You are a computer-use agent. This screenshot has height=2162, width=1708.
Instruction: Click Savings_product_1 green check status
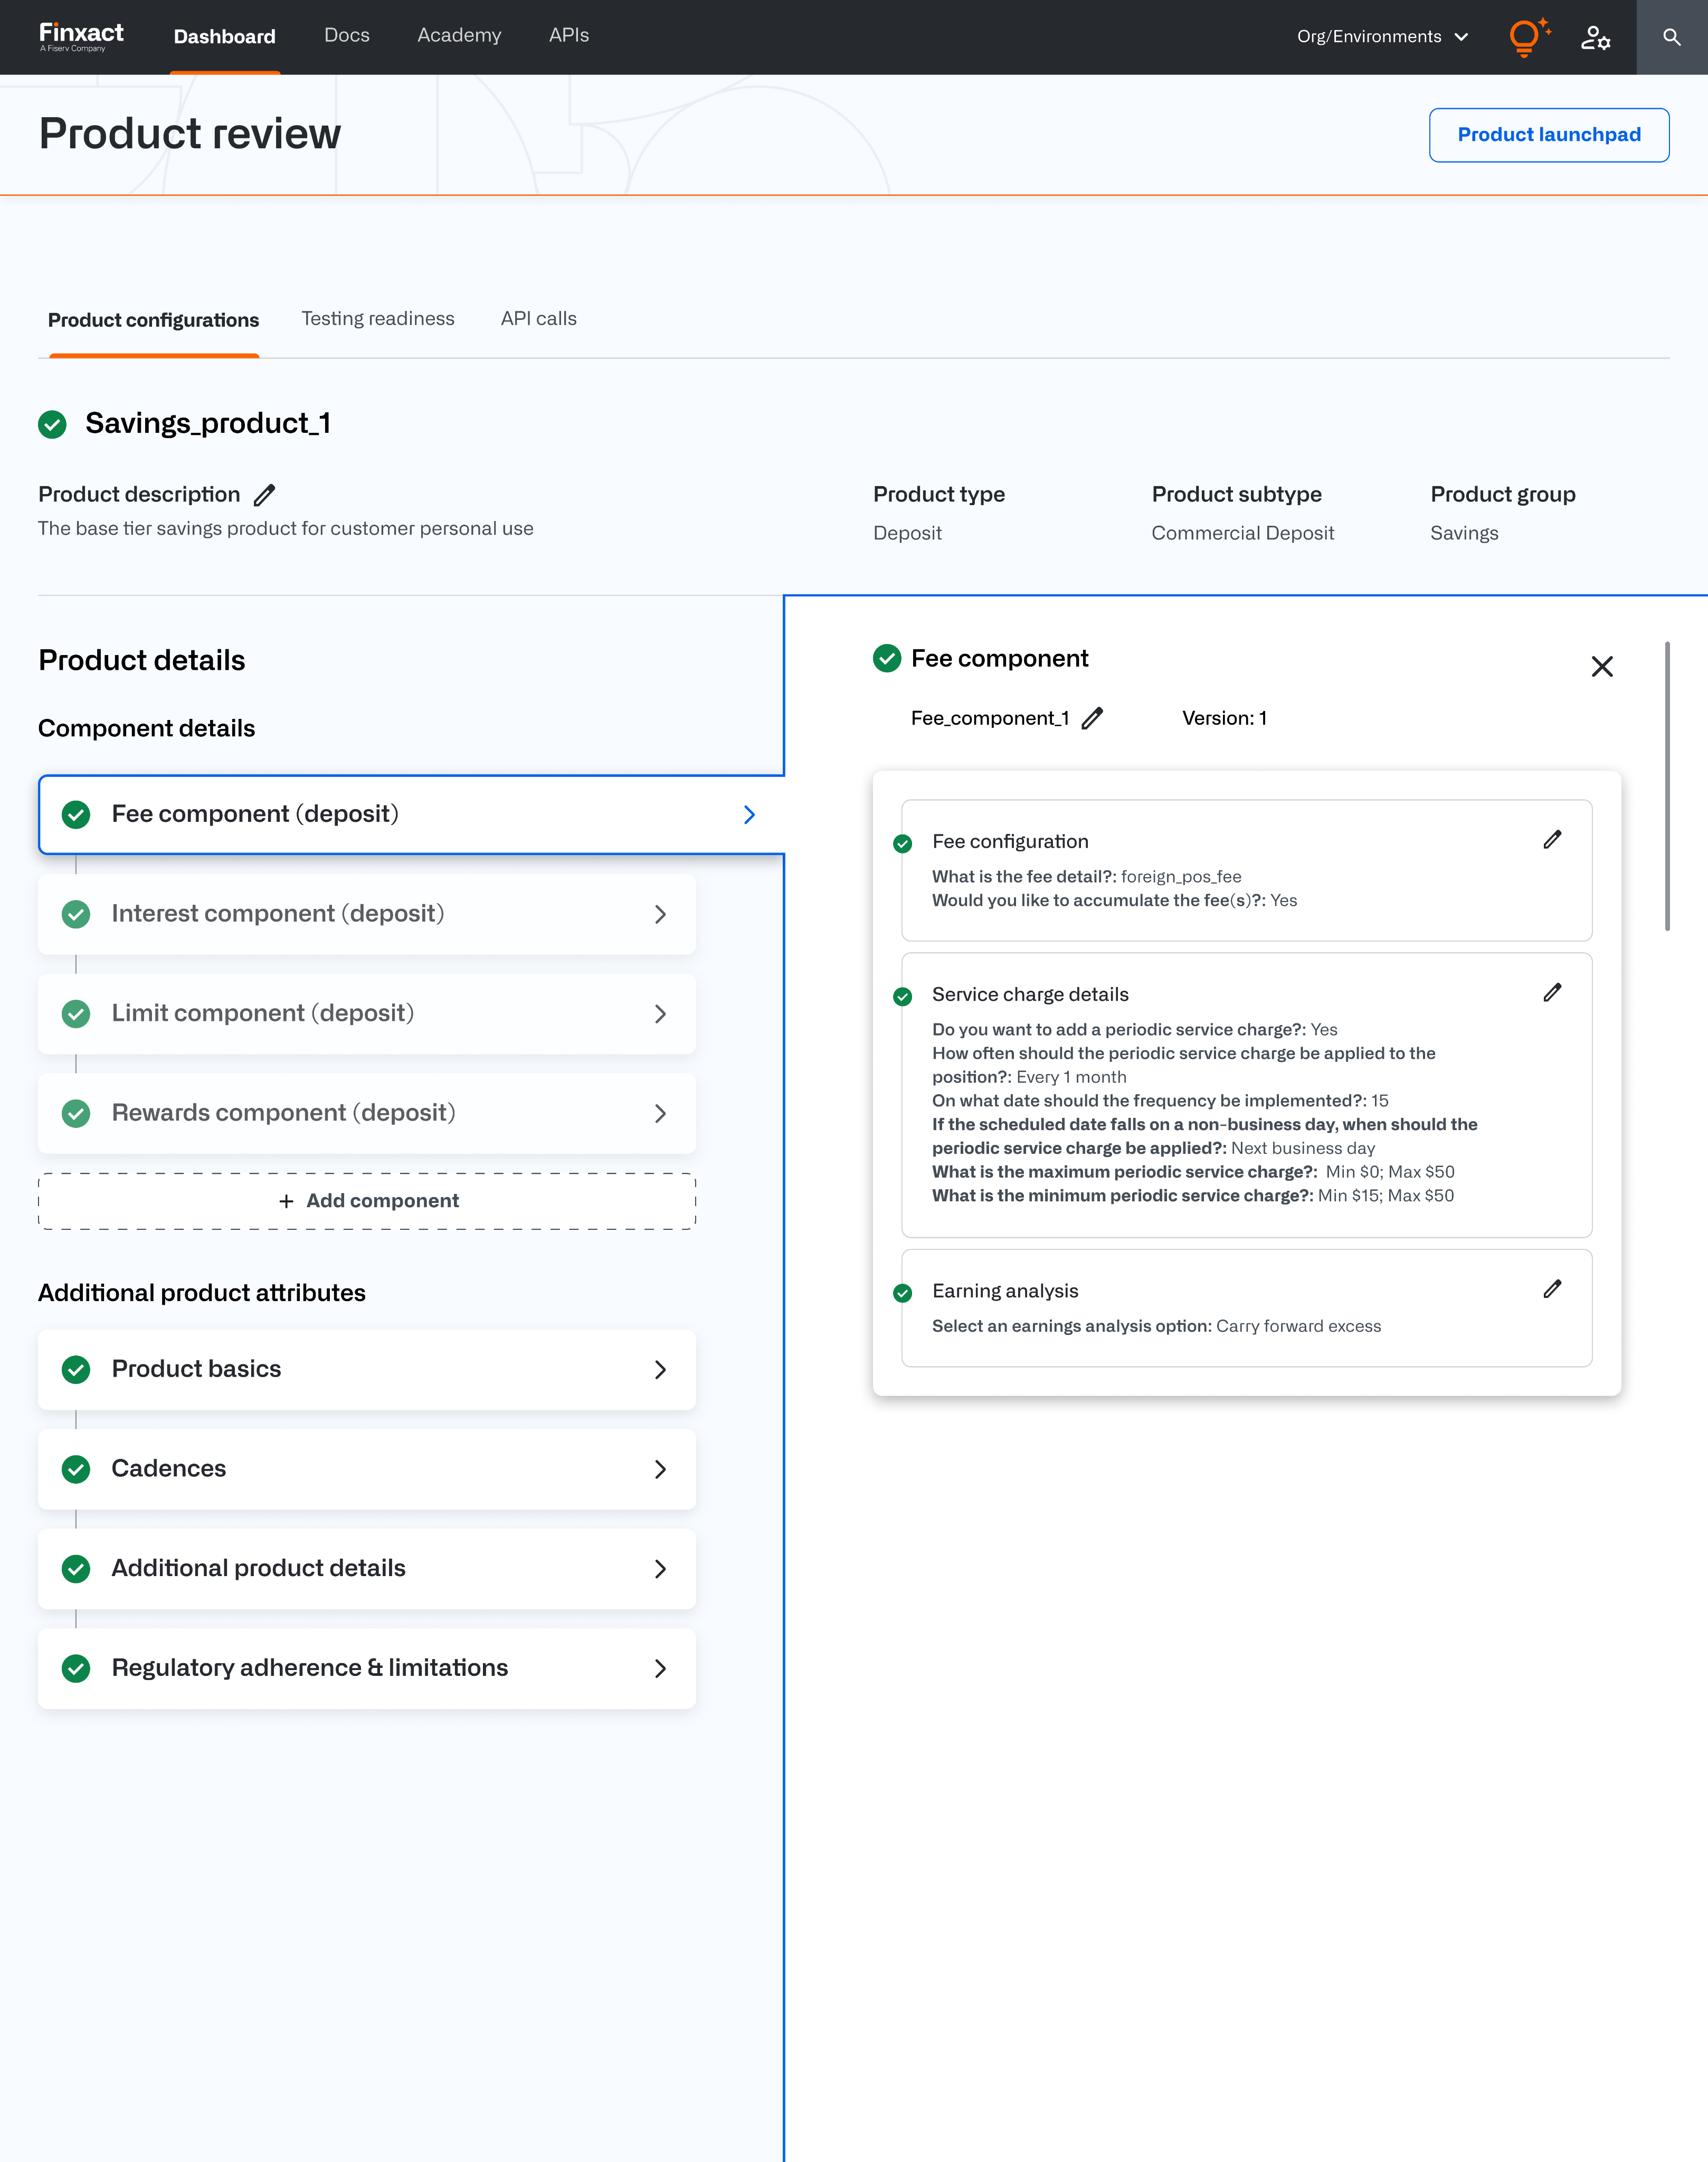click(x=52, y=424)
